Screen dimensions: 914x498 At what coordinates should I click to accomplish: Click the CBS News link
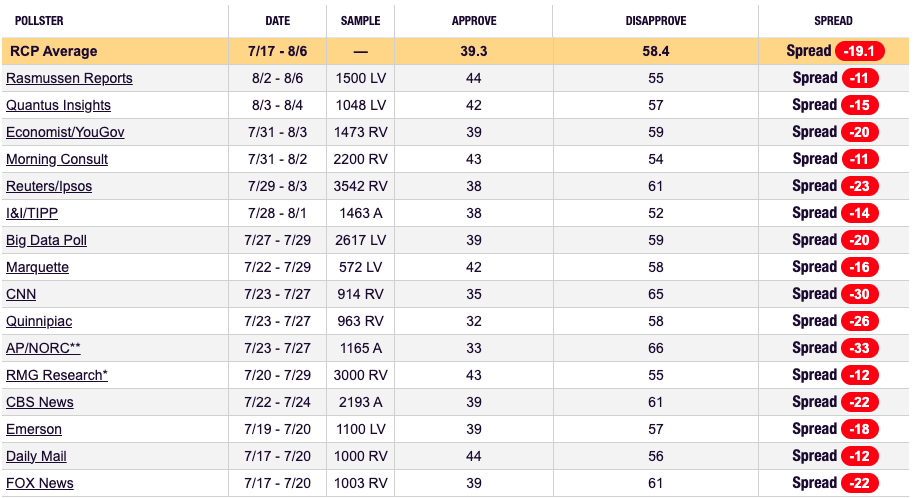40,402
